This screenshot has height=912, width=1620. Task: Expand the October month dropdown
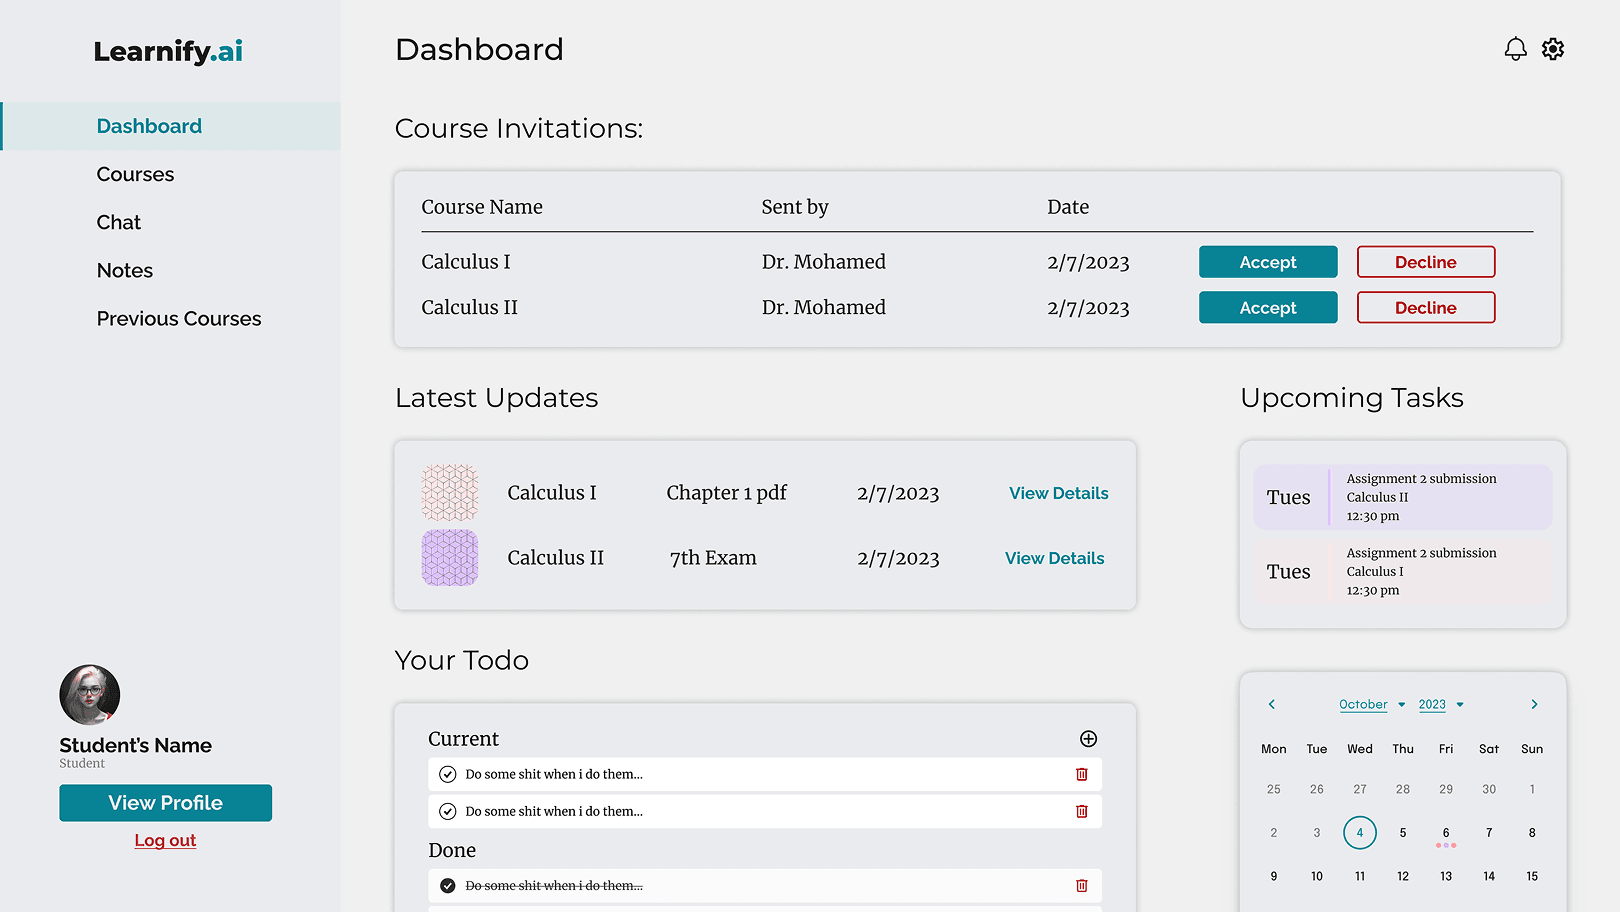point(1372,704)
